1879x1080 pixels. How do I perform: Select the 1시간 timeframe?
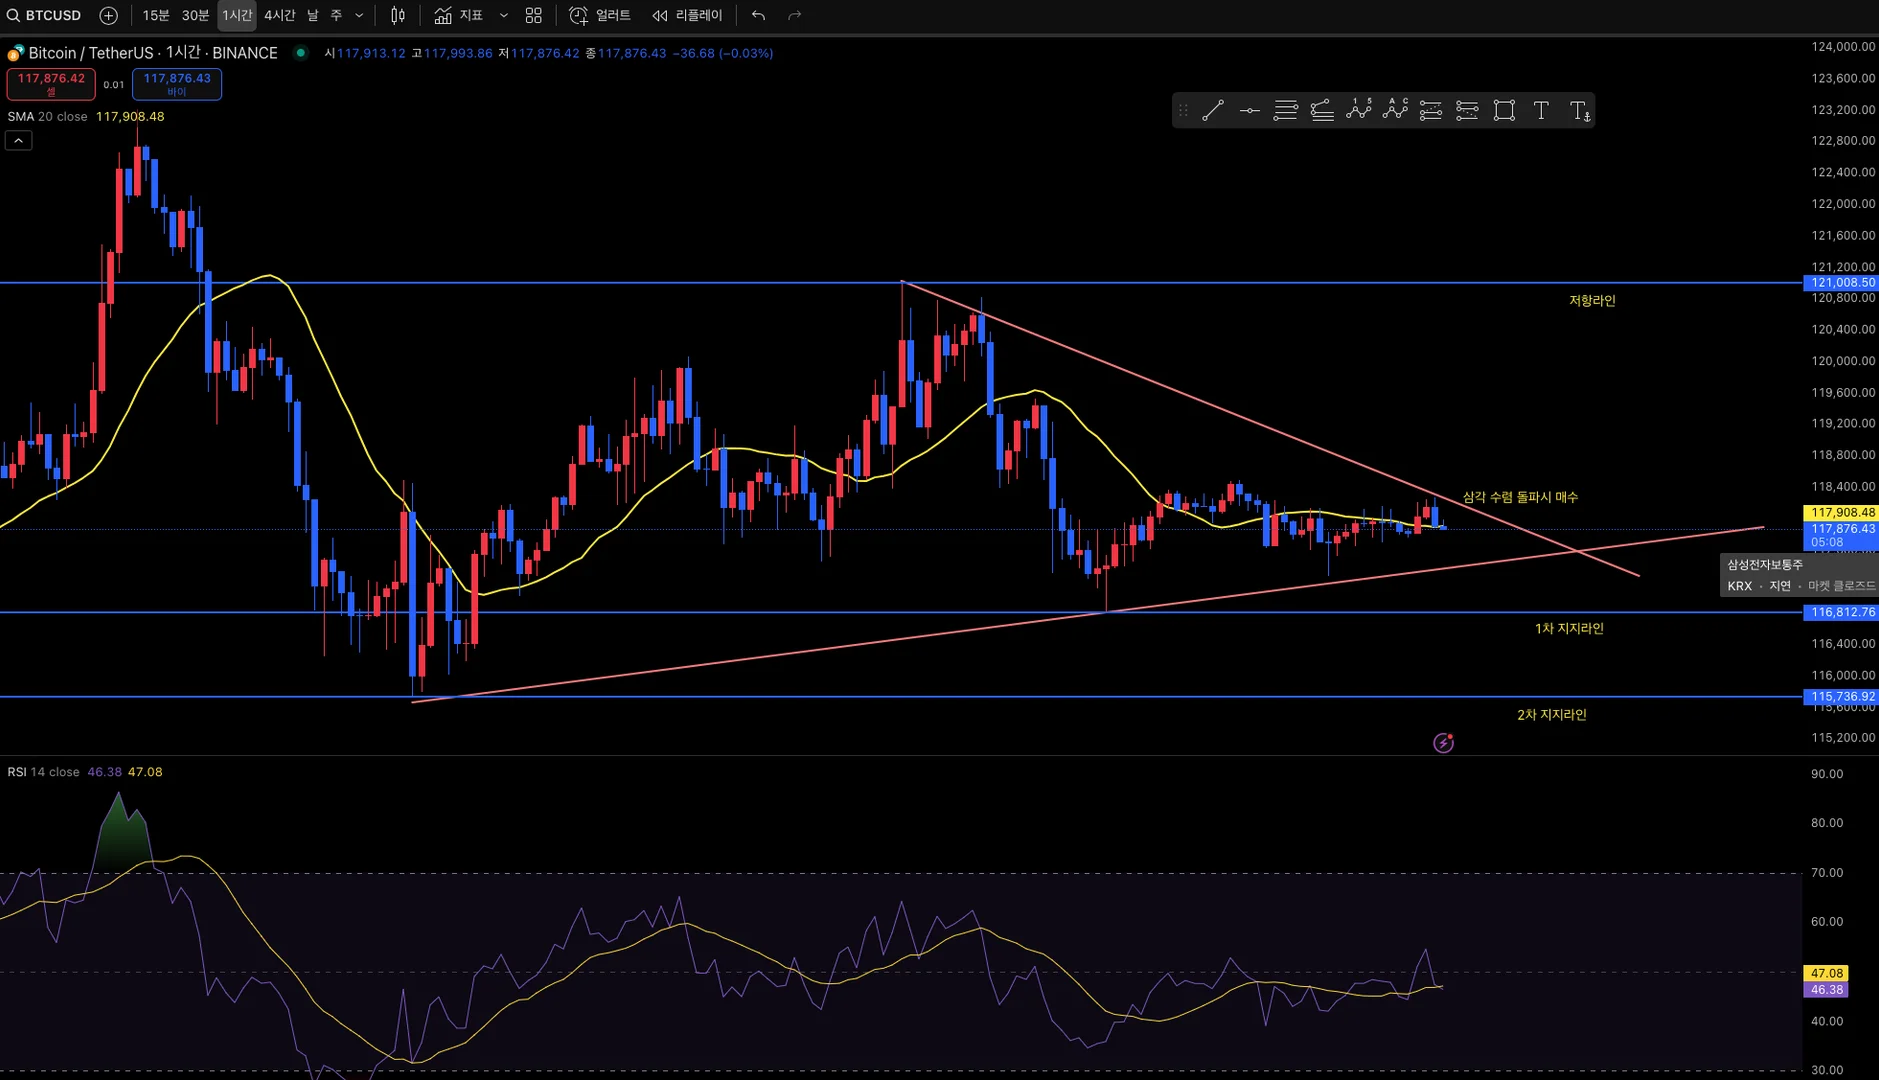coord(237,16)
